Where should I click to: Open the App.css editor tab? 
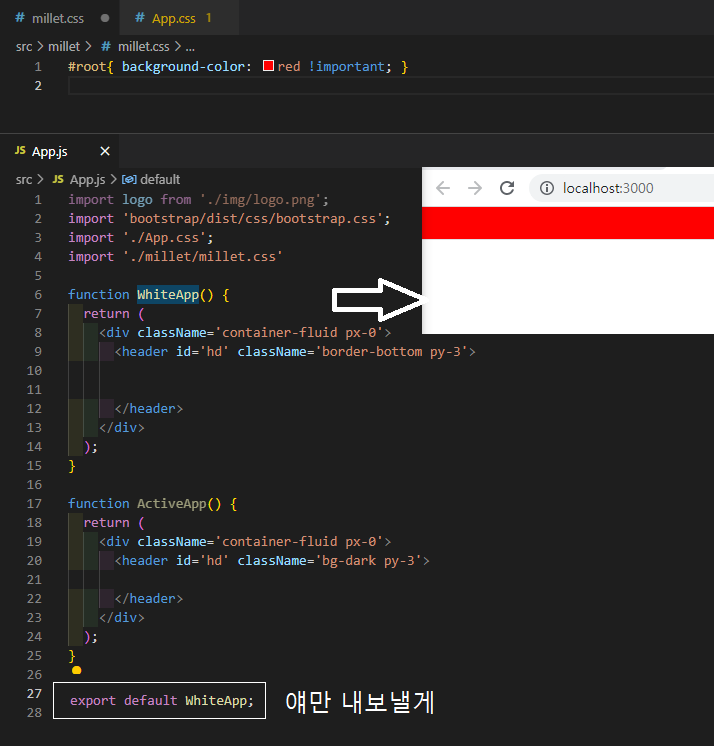179,18
